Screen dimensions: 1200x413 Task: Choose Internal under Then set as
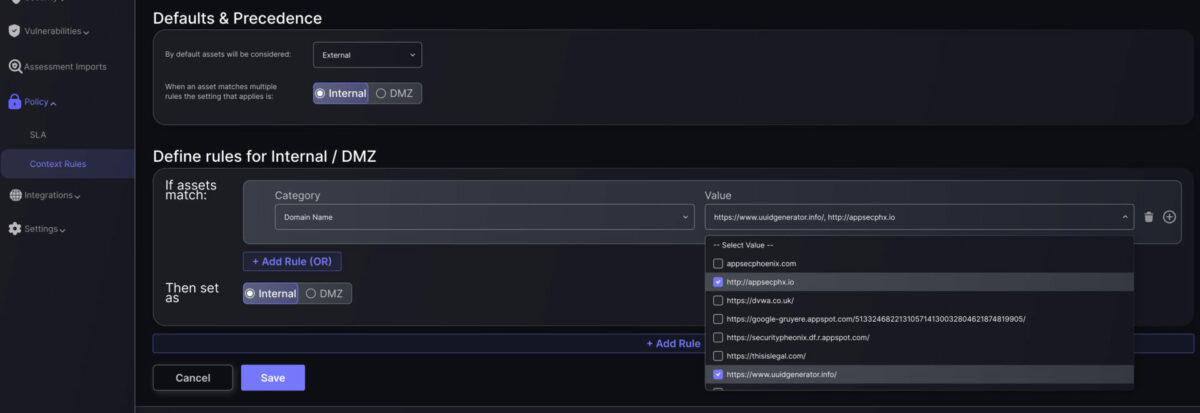pyautogui.click(x=271, y=294)
